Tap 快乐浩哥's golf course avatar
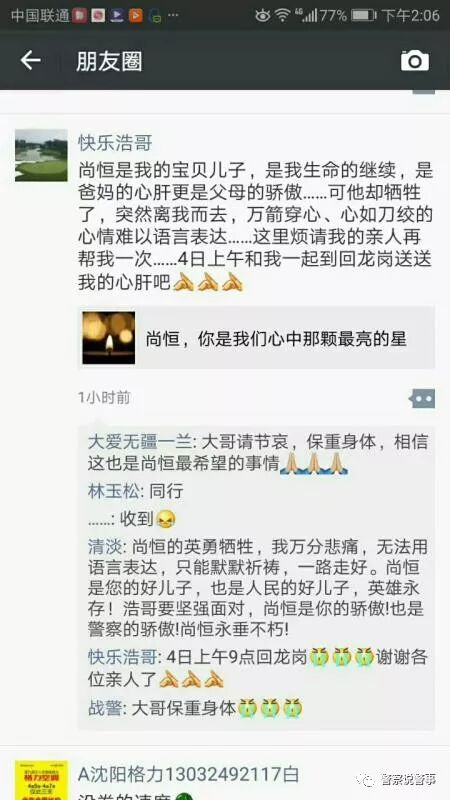Image resolution: width=450 pixels, height=800 pixels. pyautogui.click(x=41, y=155)
